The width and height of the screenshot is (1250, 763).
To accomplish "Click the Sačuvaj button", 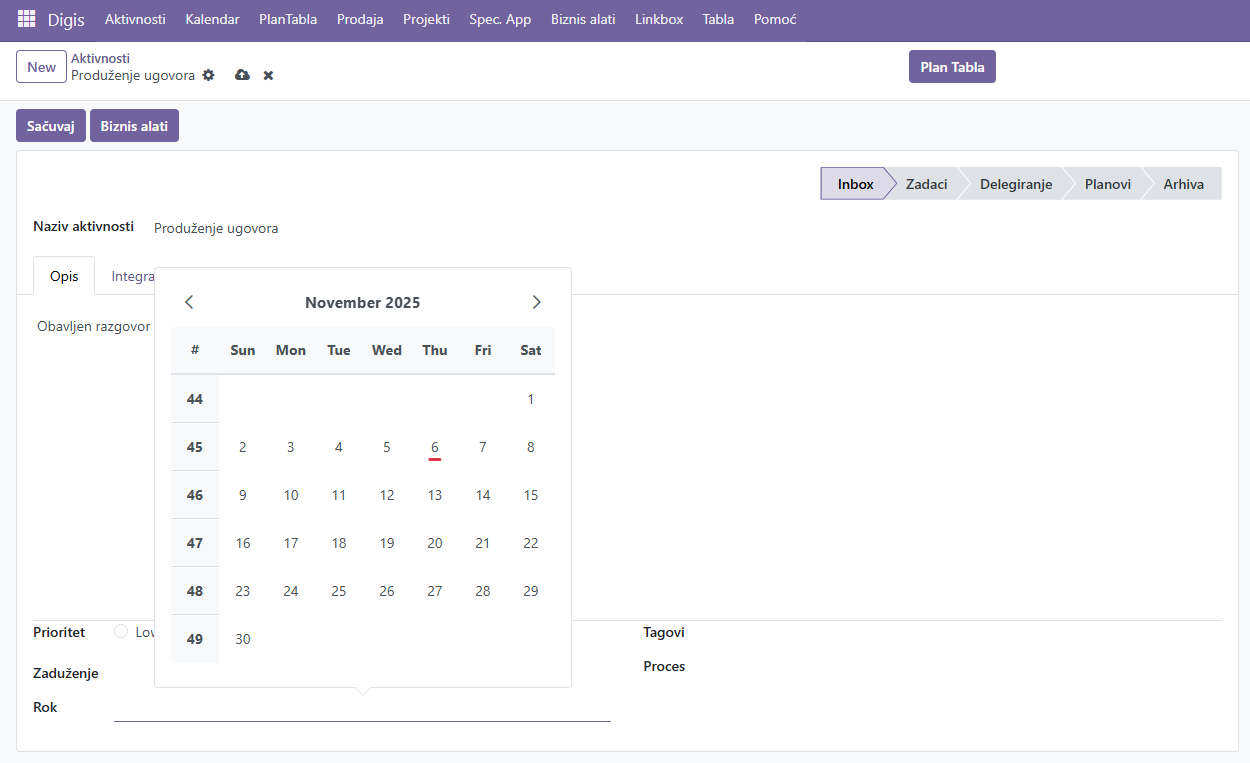I will click(51, 126).
